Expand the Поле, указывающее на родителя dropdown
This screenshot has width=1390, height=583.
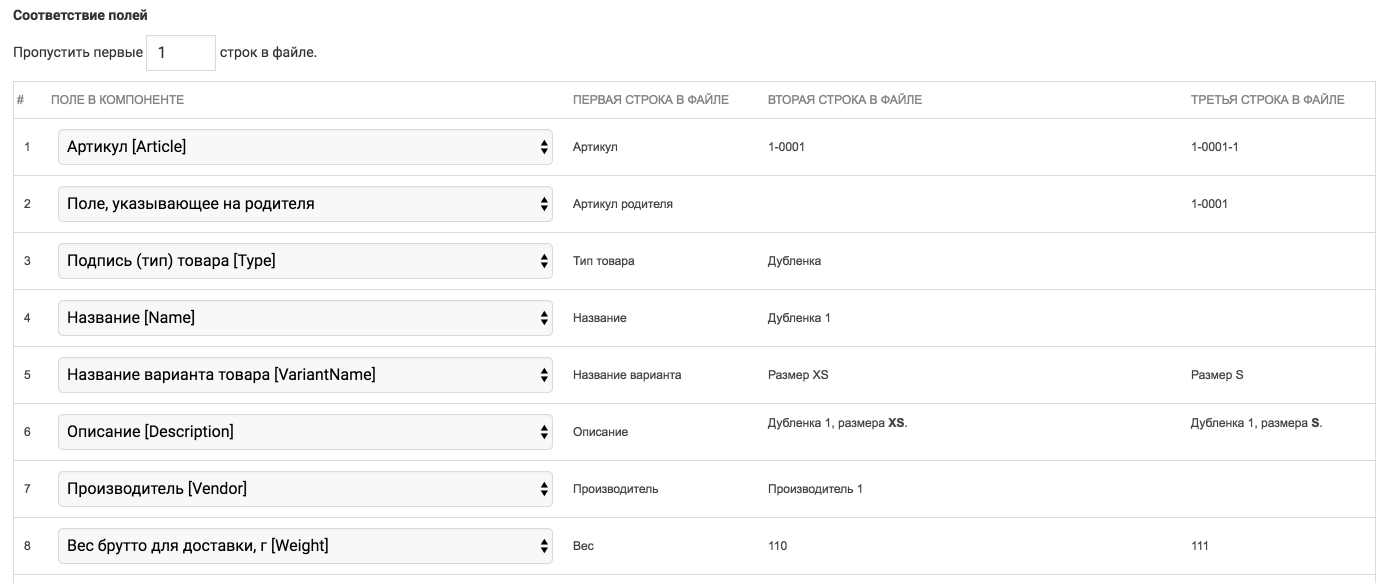305,204
